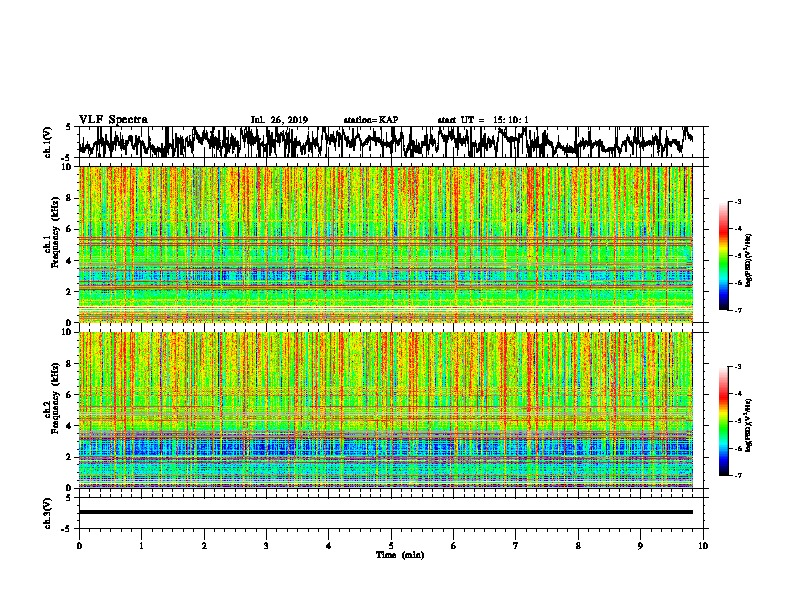Select the "start UT = 15:10:1" header text

point(483,120)
